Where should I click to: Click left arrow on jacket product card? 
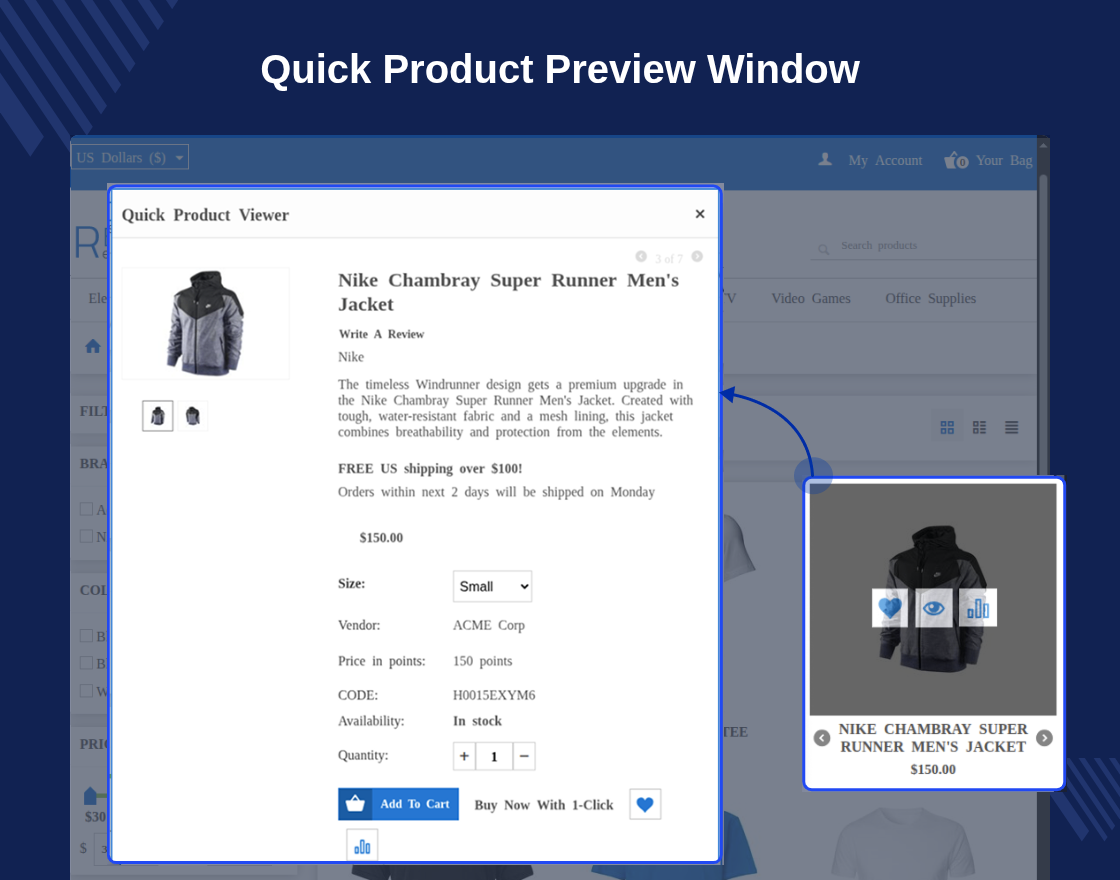822,738
